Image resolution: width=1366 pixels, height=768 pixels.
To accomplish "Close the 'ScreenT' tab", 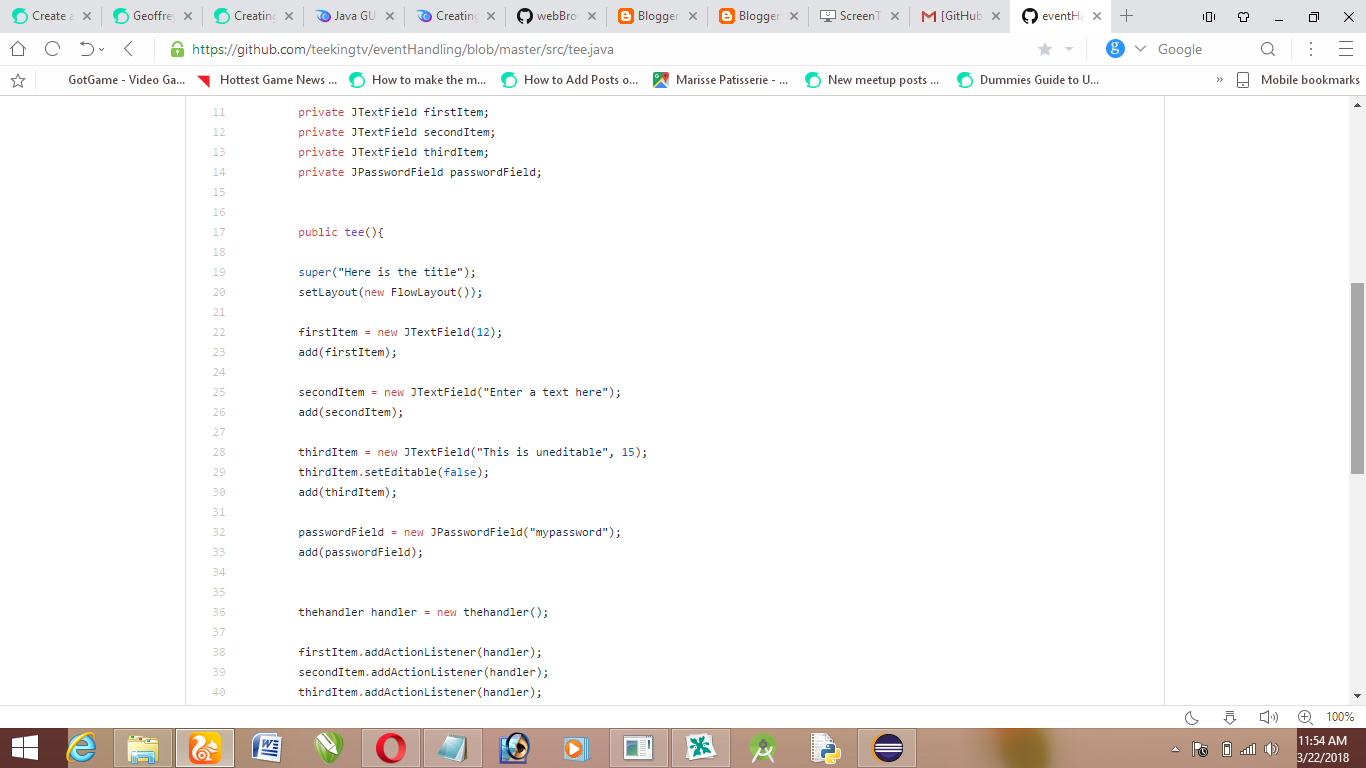I will pos(894,16).
